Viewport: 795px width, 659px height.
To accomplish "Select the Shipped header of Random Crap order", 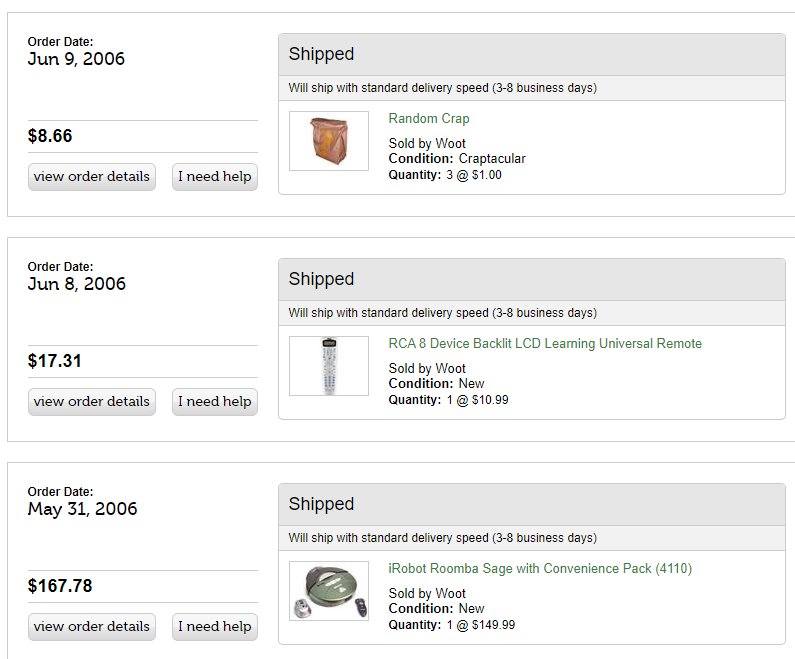I will coord(532,55).
